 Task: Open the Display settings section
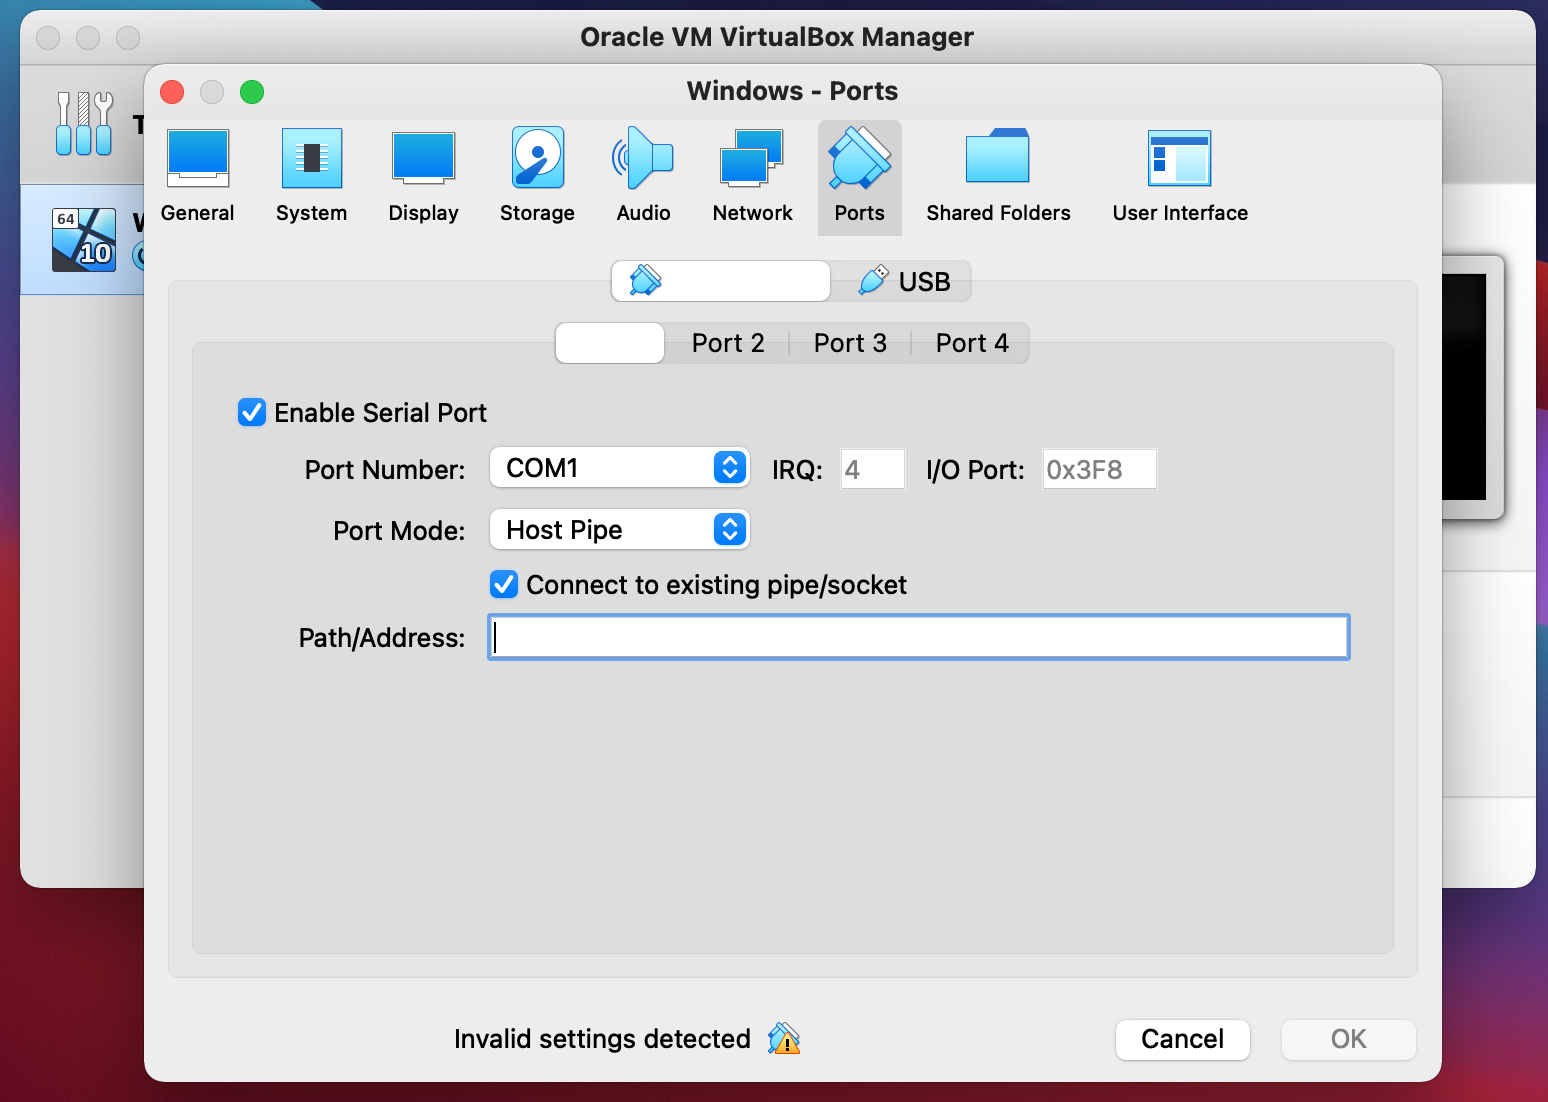(x=423, y=177)
